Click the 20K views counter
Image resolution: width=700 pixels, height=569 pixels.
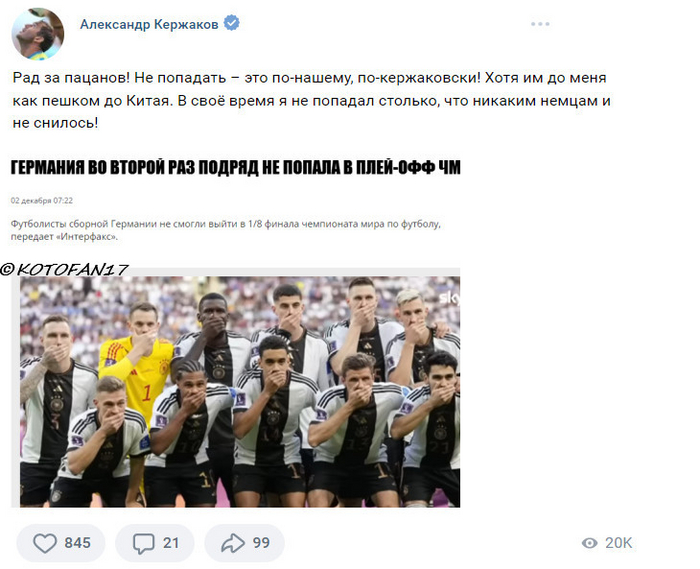pos(618,543)
